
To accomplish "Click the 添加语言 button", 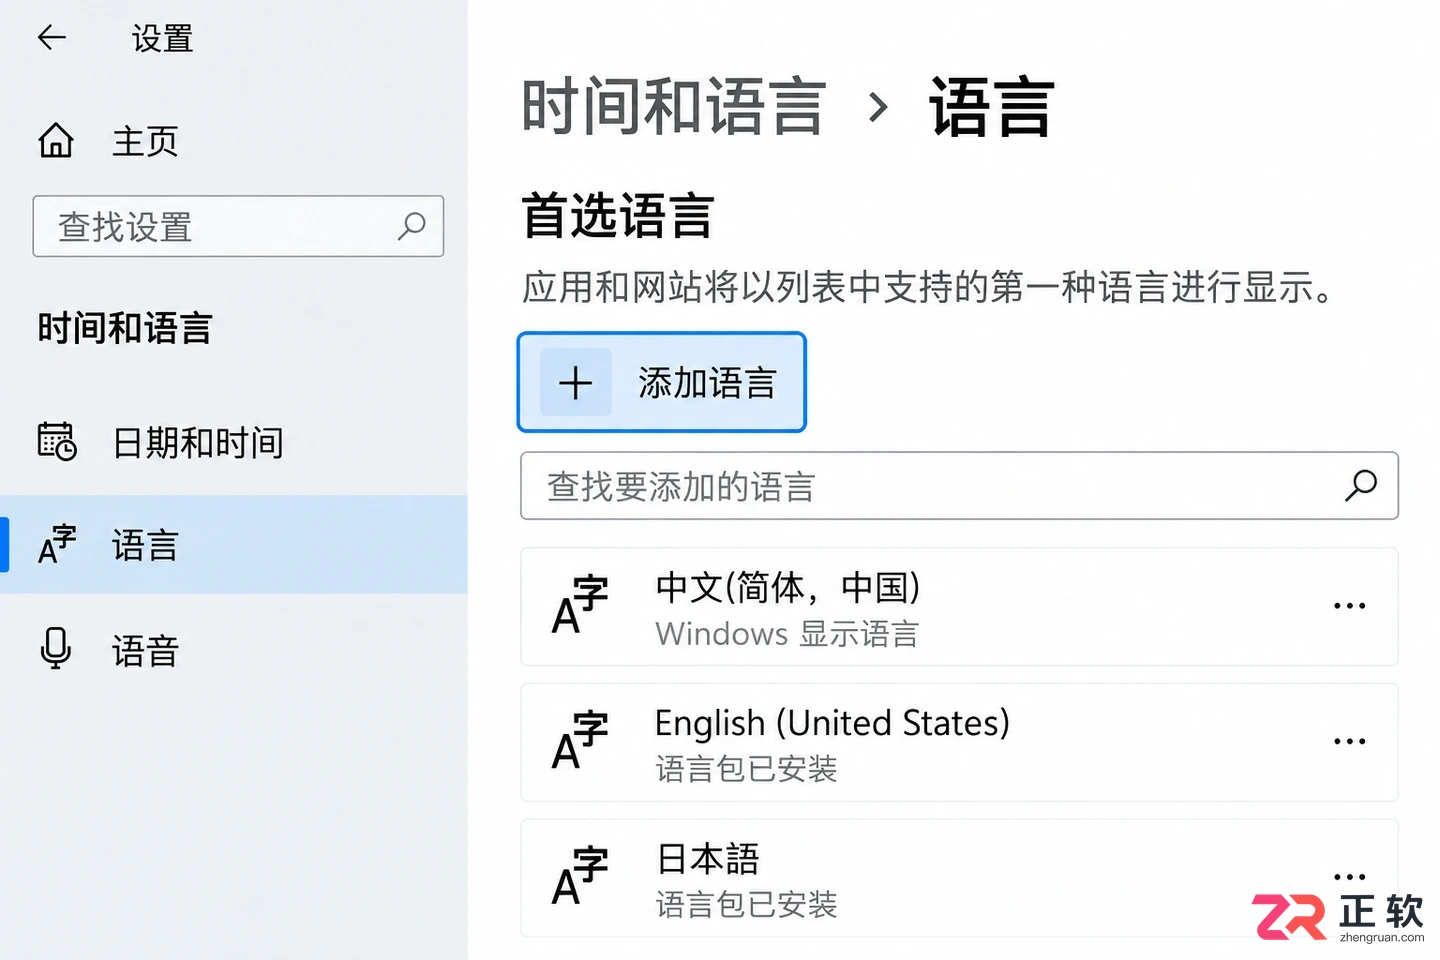I will [x=662, y=382].
